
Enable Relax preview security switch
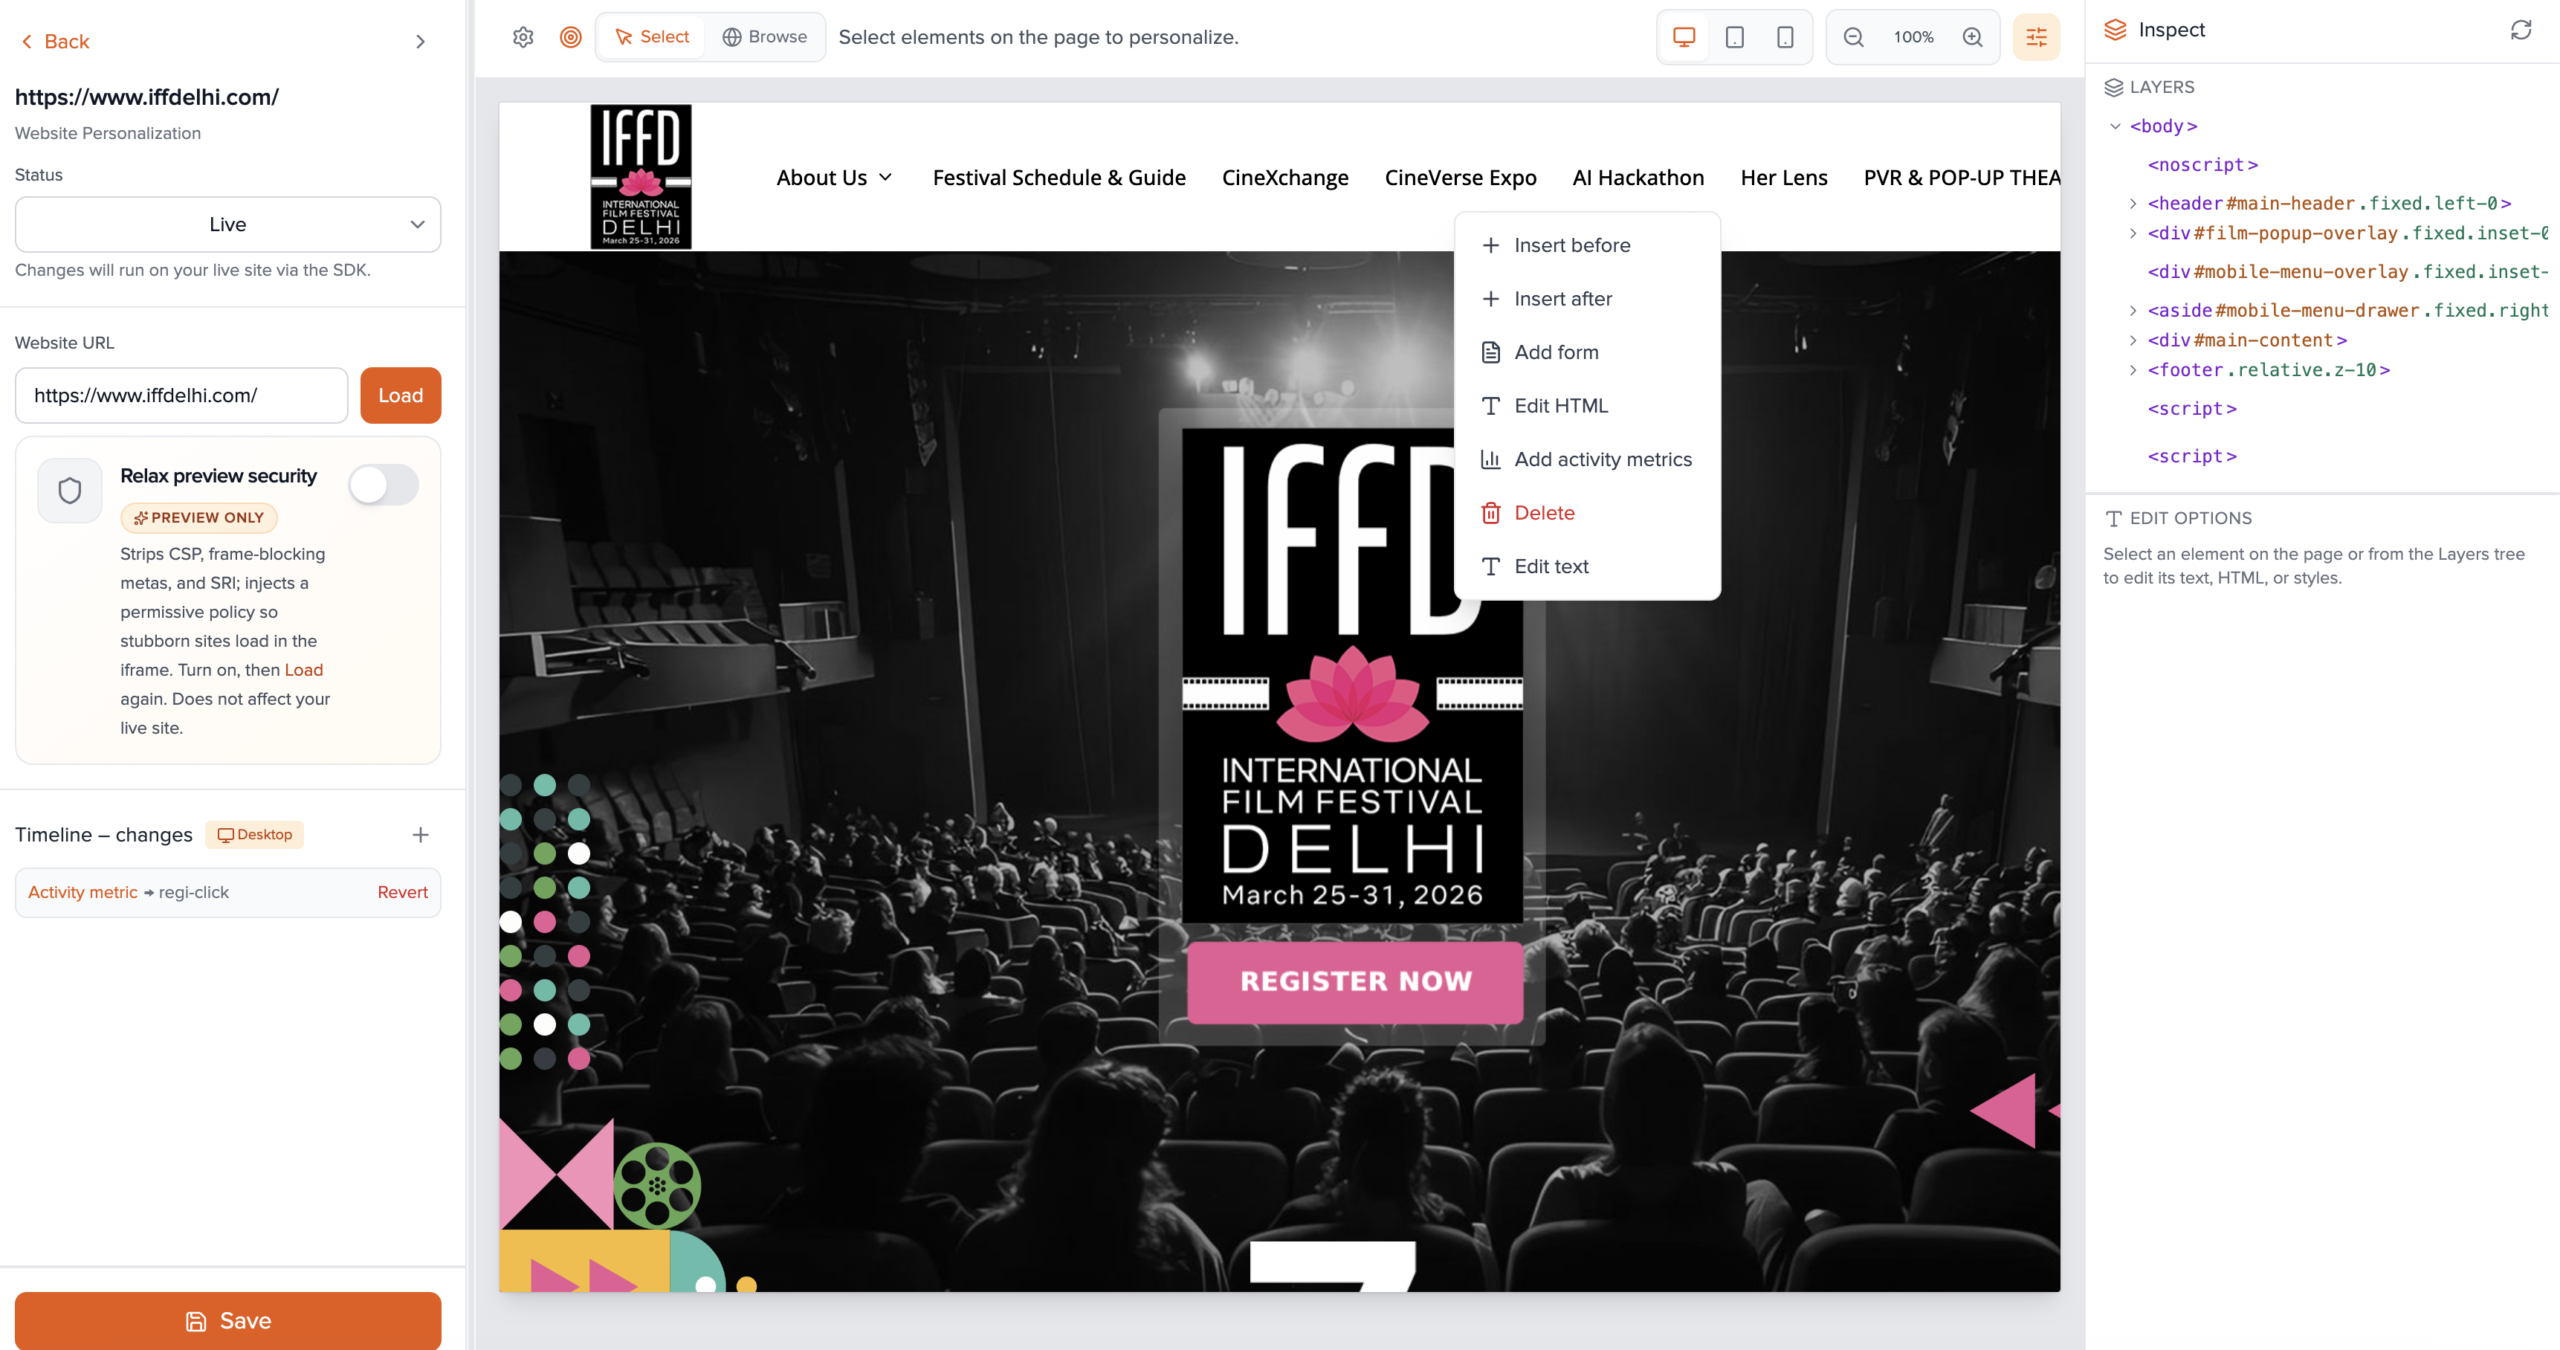coord(383,486)
